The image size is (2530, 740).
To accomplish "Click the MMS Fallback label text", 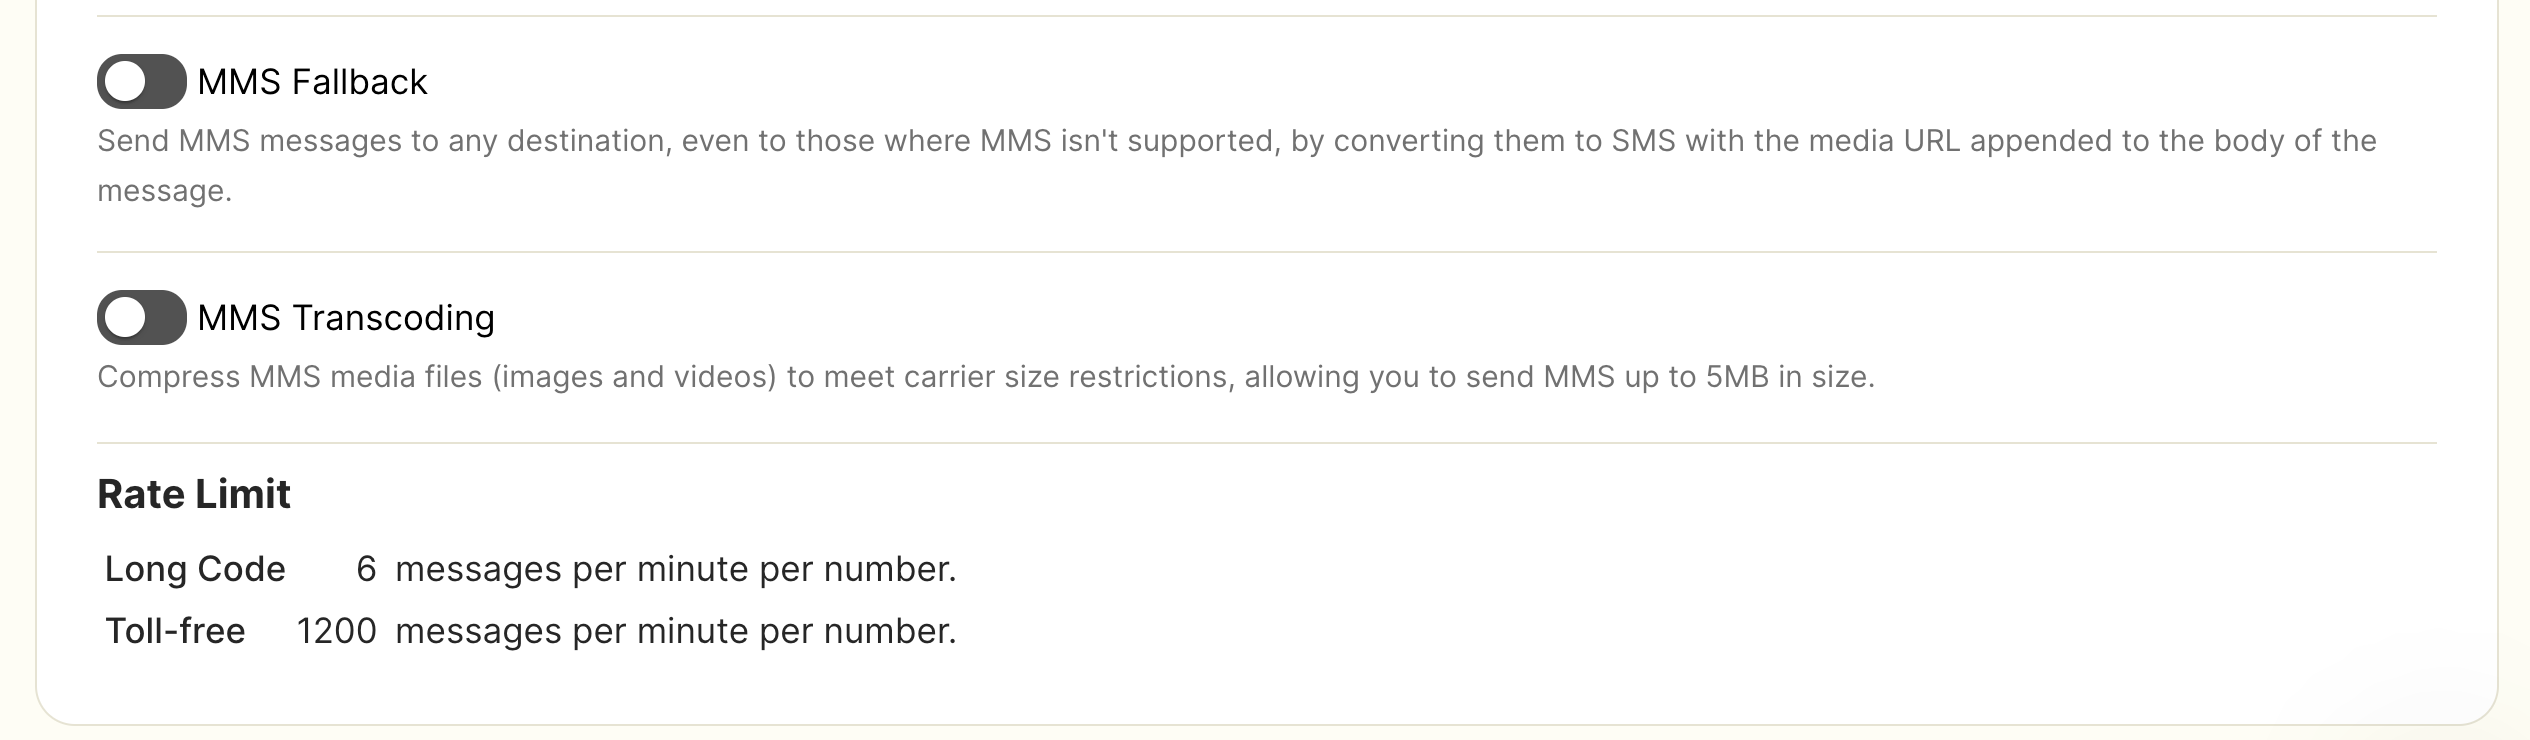I will (x=312, y=82).
